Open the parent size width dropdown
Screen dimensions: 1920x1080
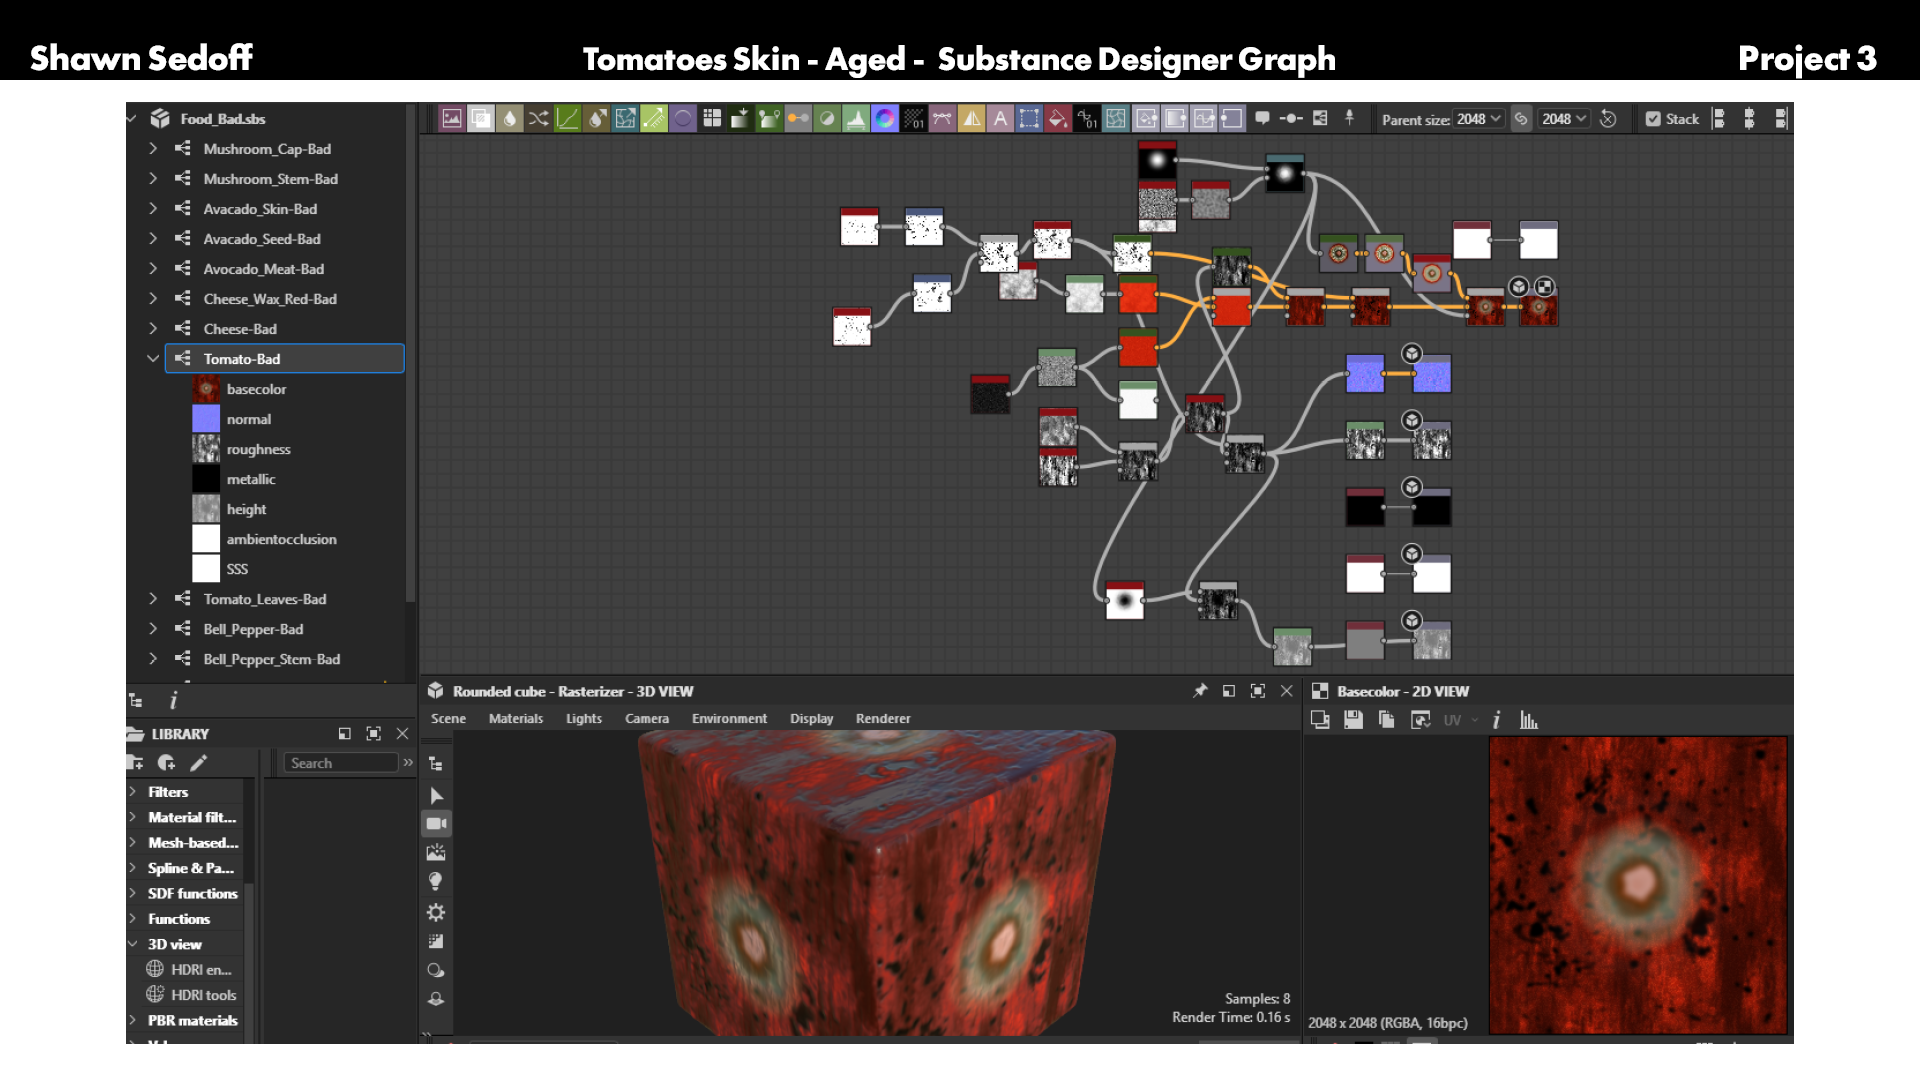pyautogui.click(x=1479, y=119)
